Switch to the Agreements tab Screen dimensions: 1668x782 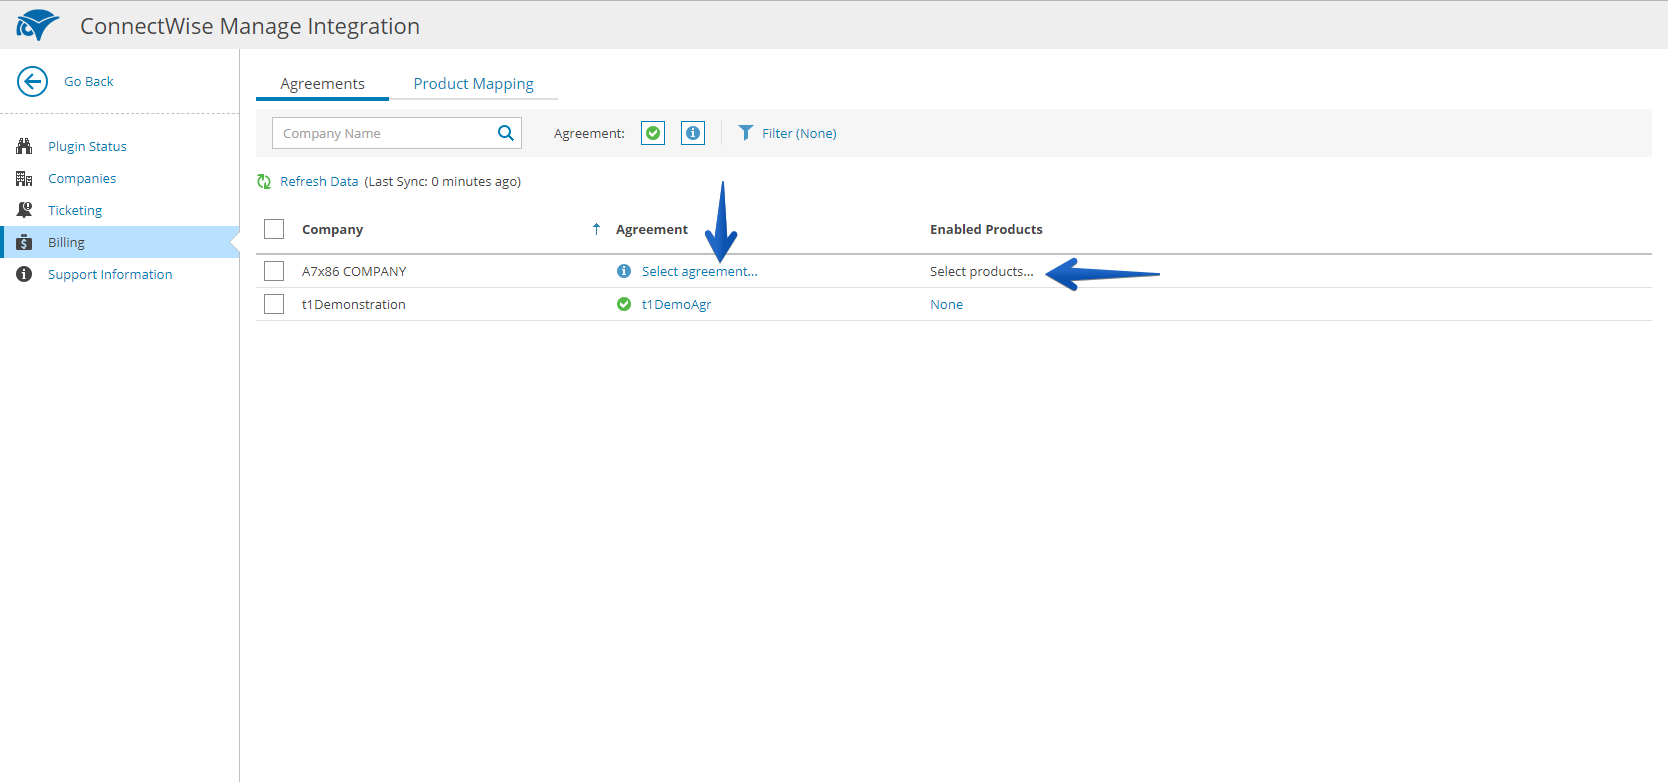pos(322,84)
